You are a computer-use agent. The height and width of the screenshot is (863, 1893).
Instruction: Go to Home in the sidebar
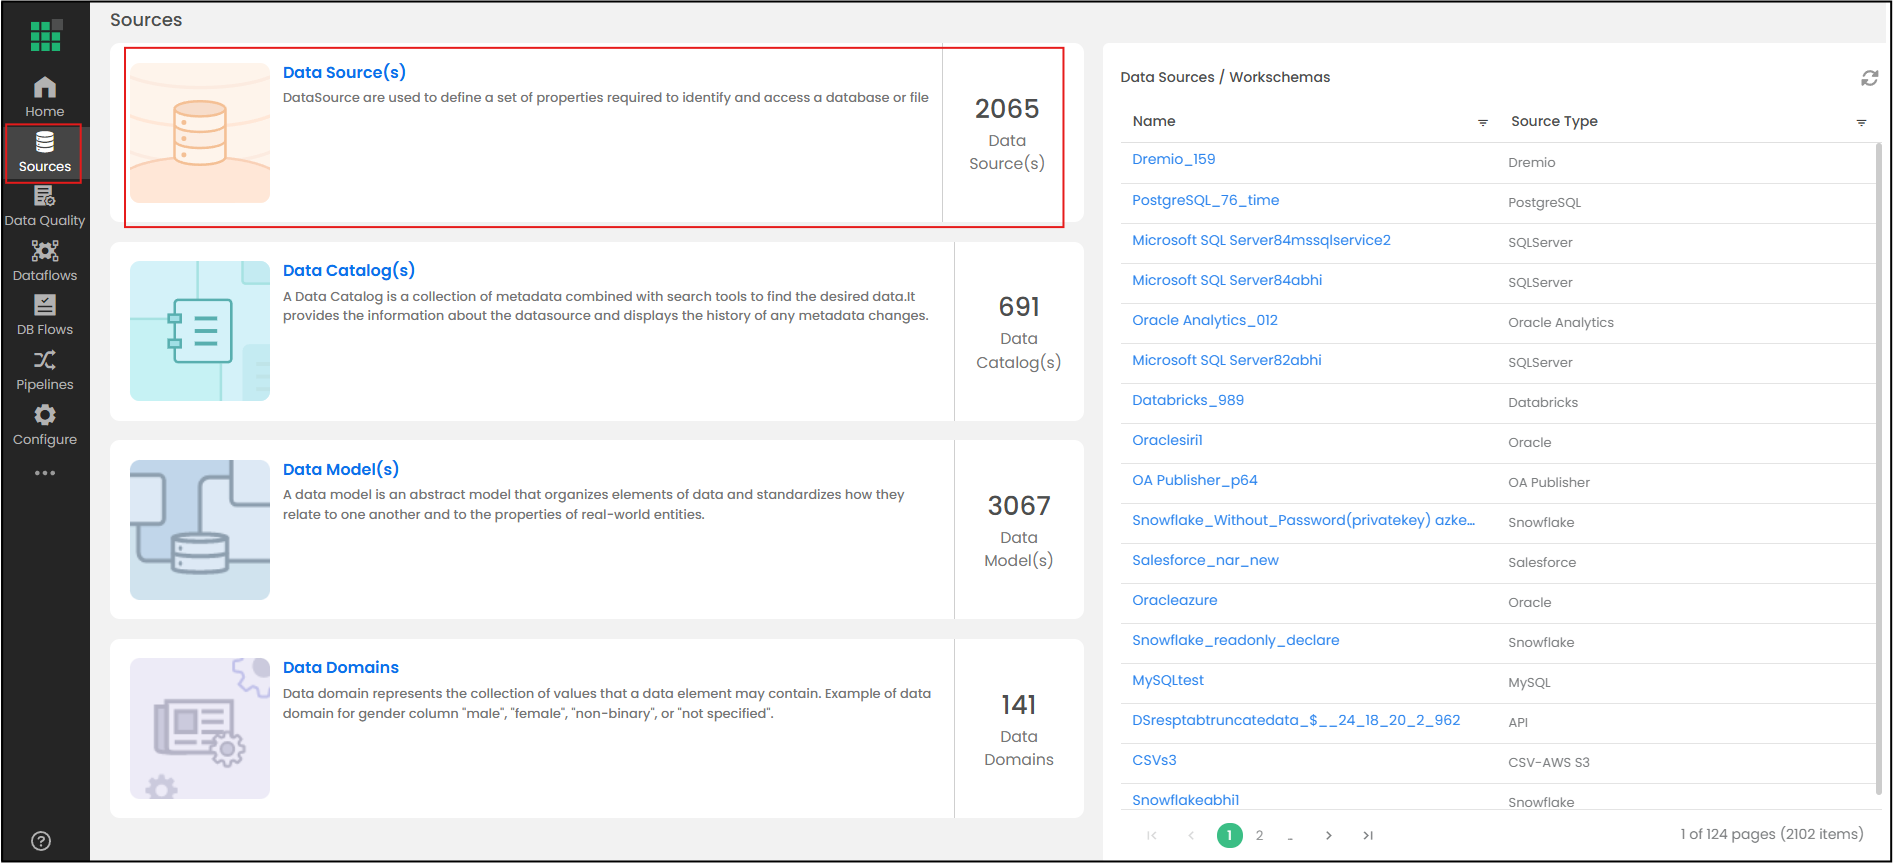[x=45, y=97]
